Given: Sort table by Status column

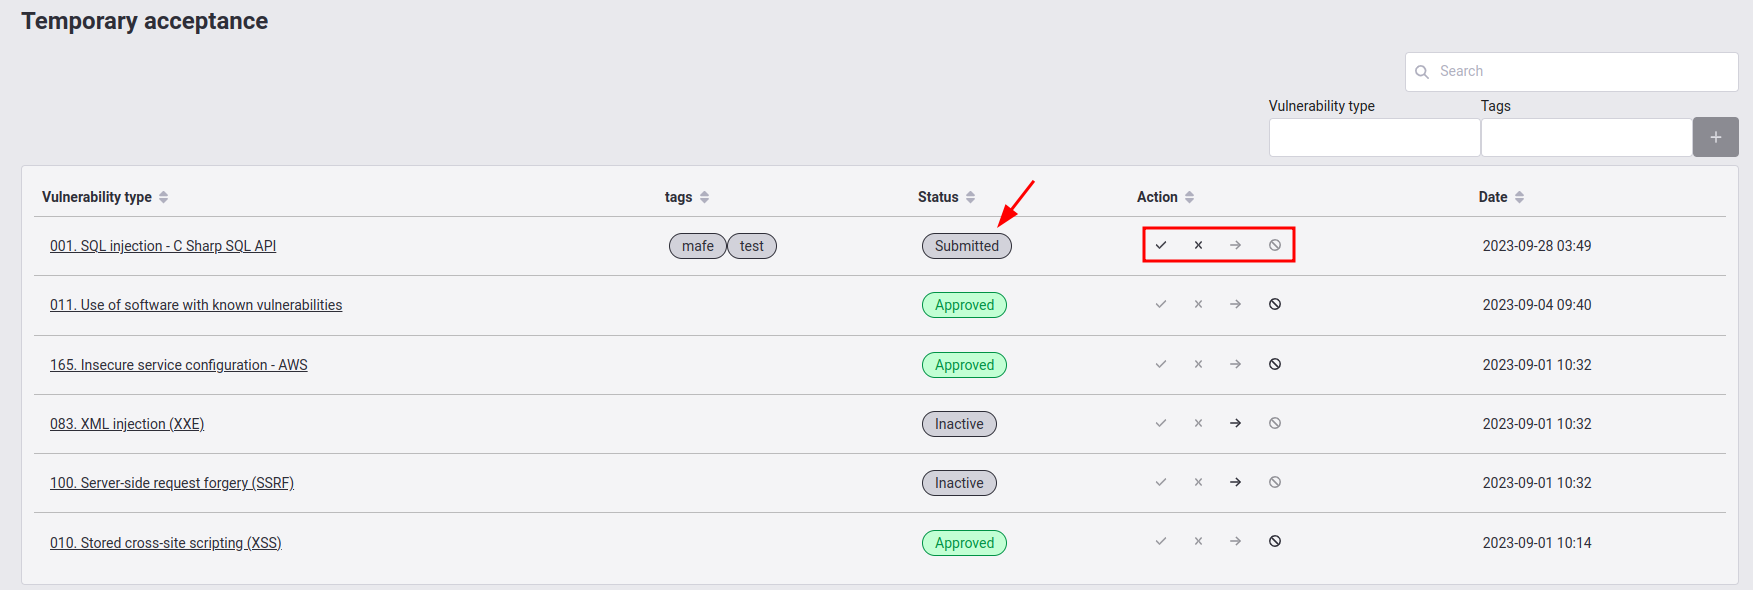Looking at the screenshot, I should 970,197.
